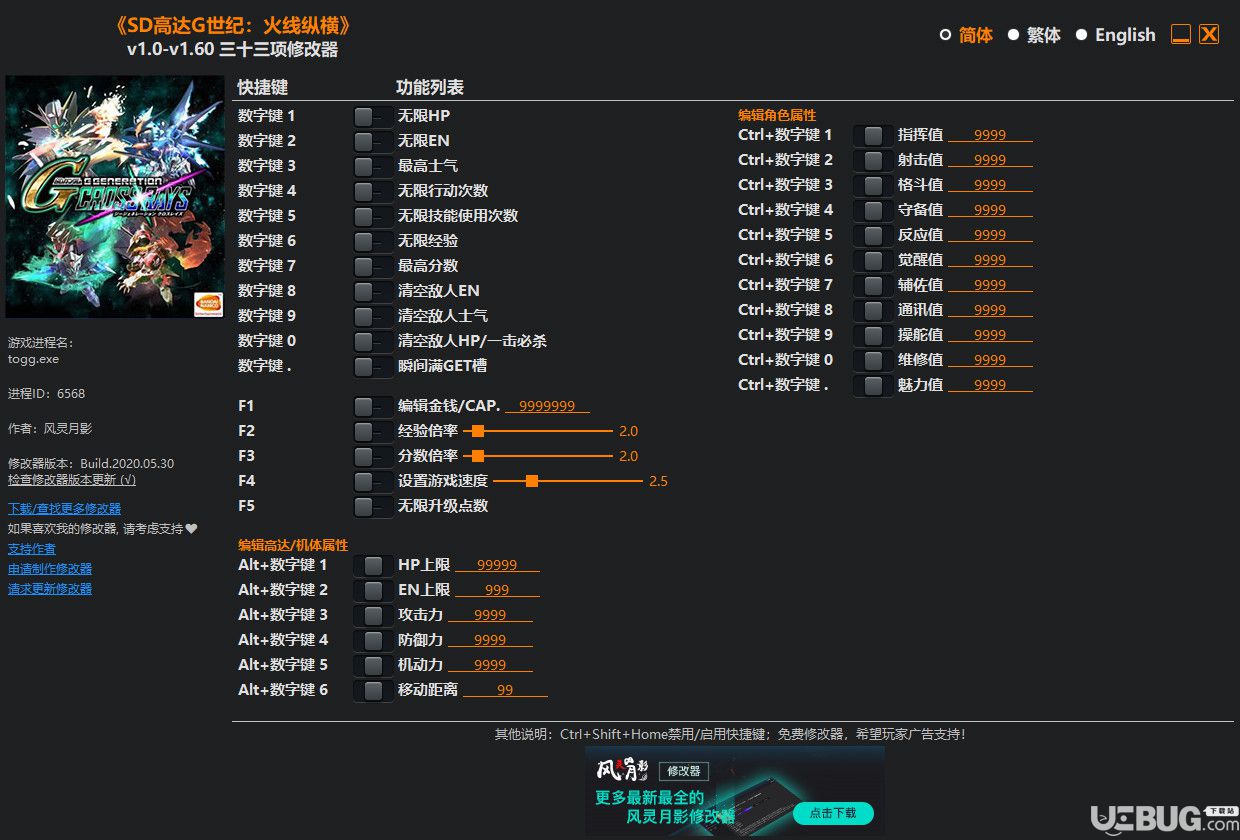Select 简体 language option
The height and width of the screenshot is (840, 1240).
(x=966, y=35)
